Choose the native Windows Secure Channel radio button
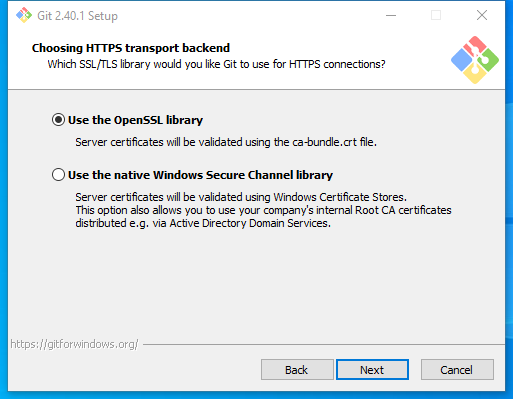The image size is (513, 399). (58, 175)
